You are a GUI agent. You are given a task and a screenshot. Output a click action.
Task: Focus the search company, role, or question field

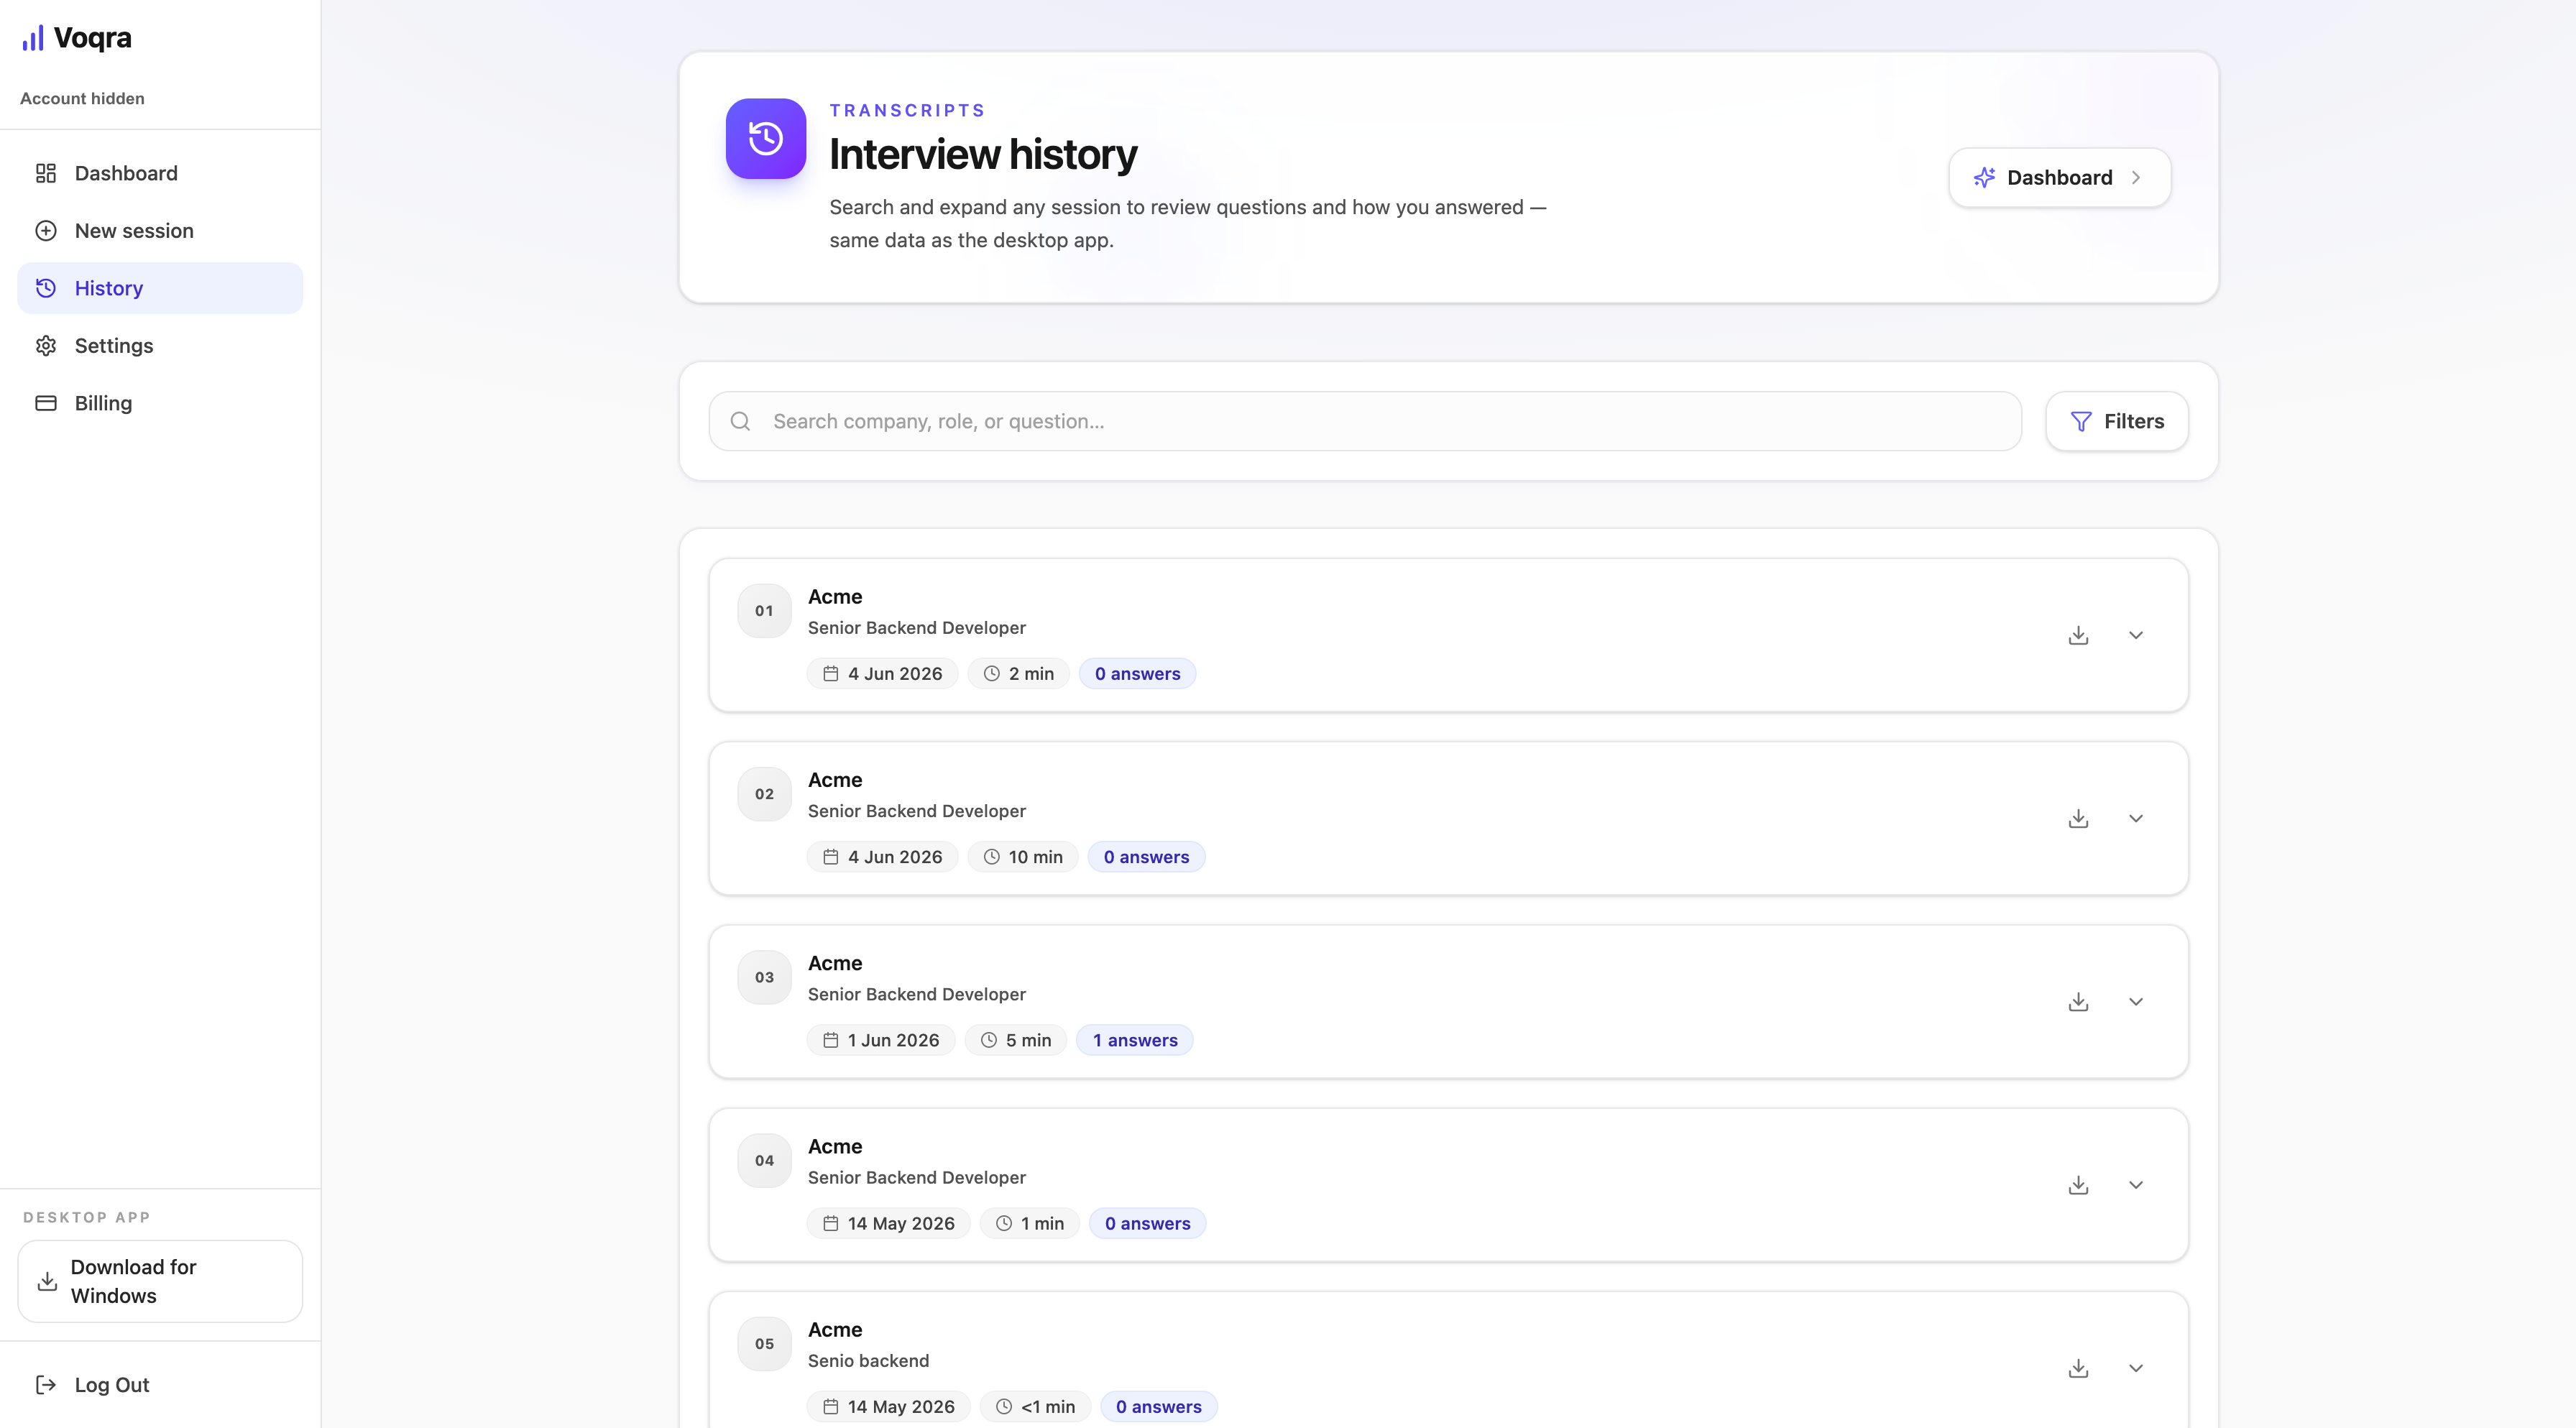(1365, 421)
